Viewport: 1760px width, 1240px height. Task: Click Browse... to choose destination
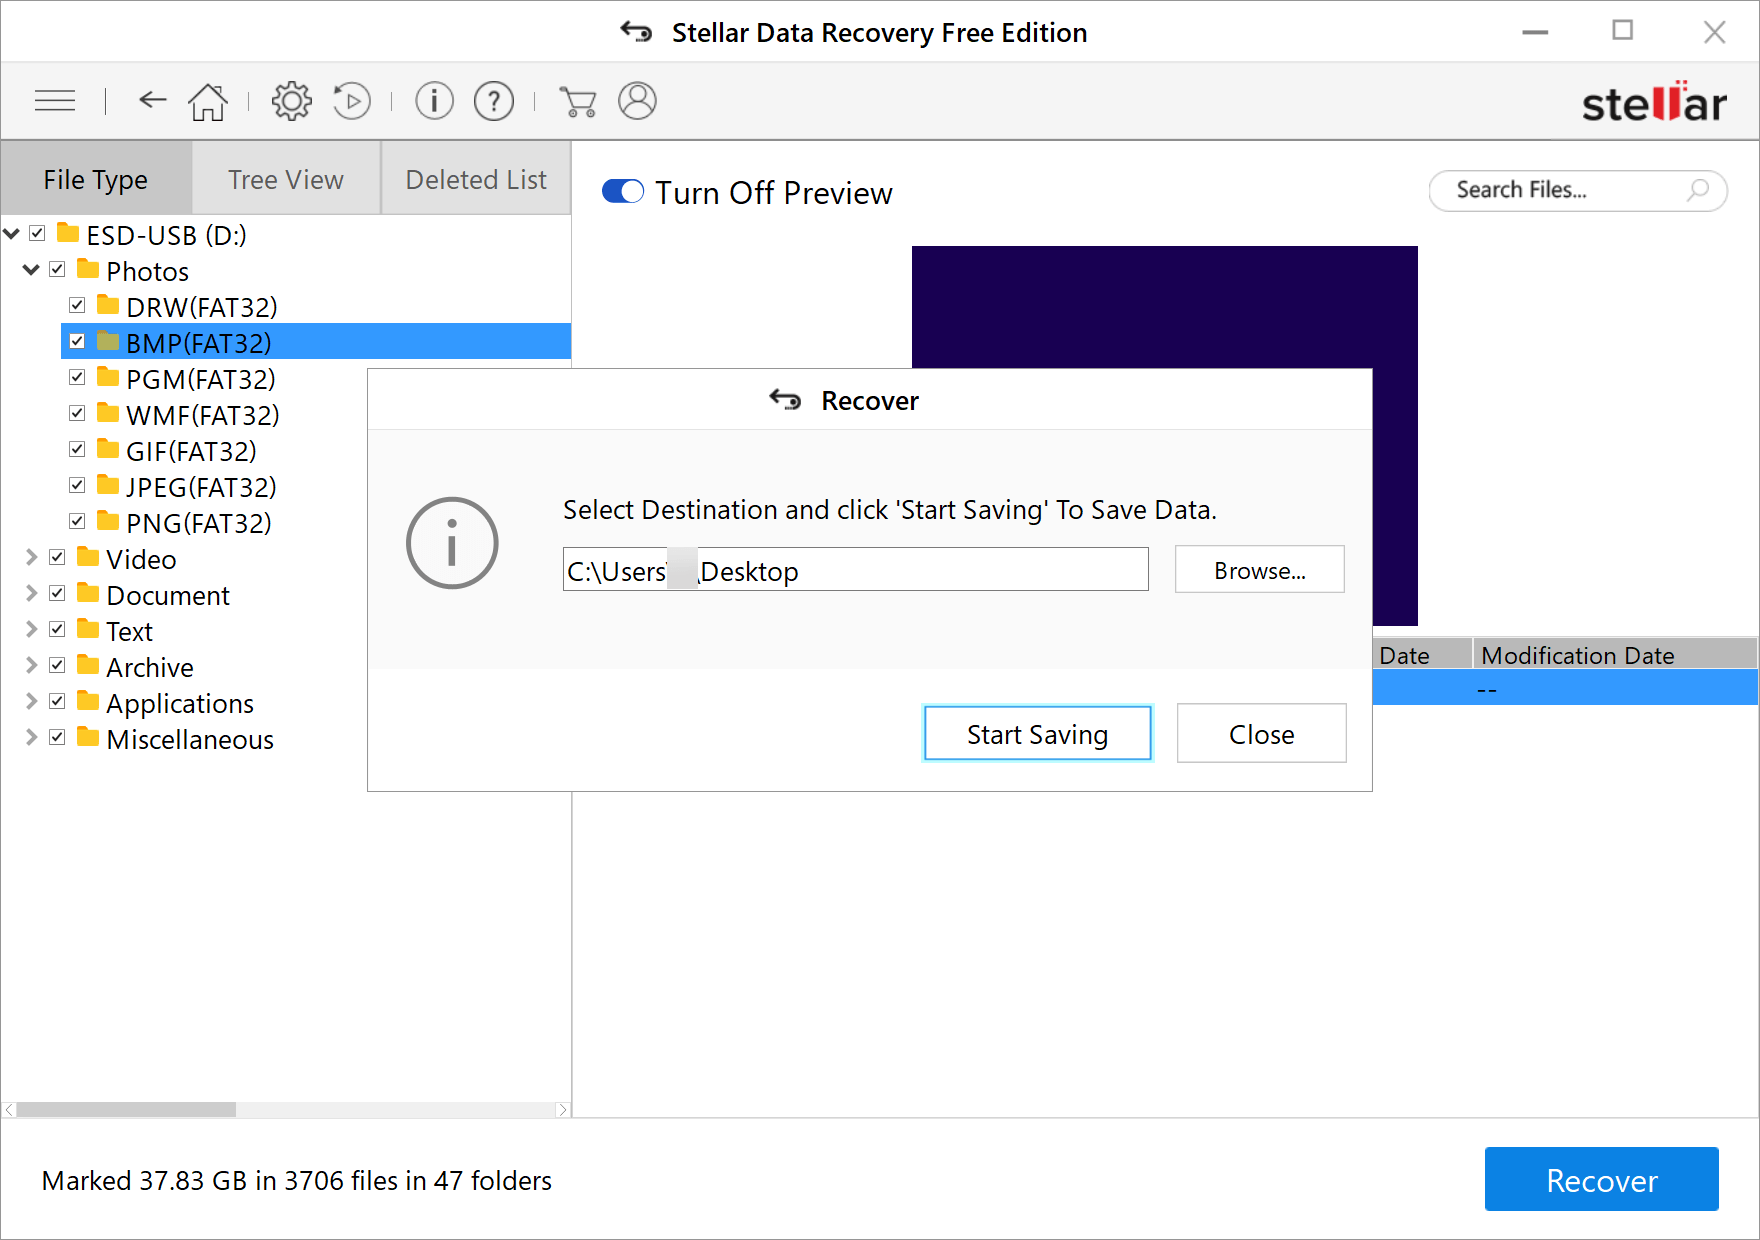coord(1260,570)
